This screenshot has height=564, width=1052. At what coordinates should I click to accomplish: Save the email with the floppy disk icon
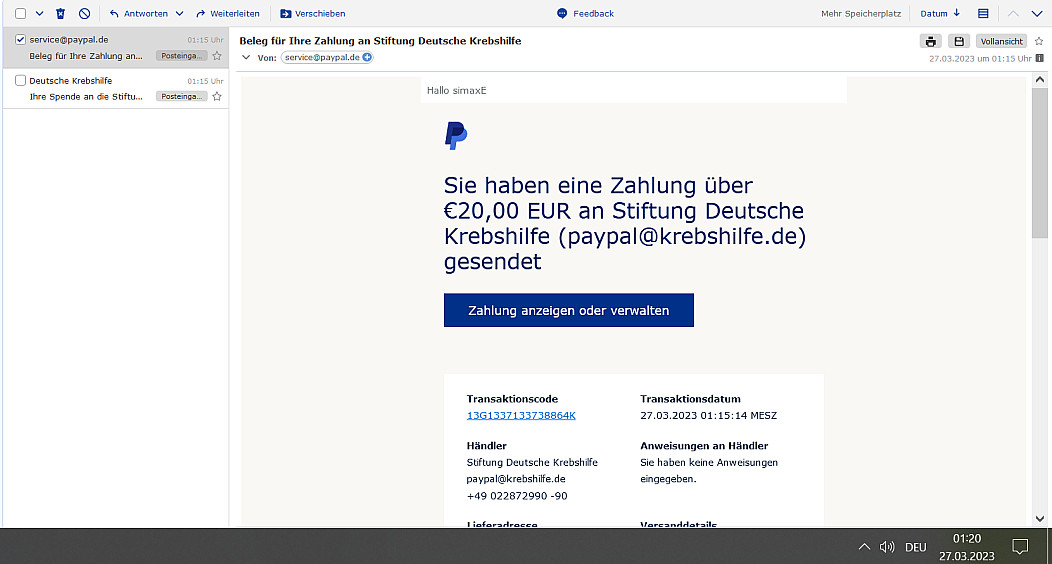tap(959, 41)
